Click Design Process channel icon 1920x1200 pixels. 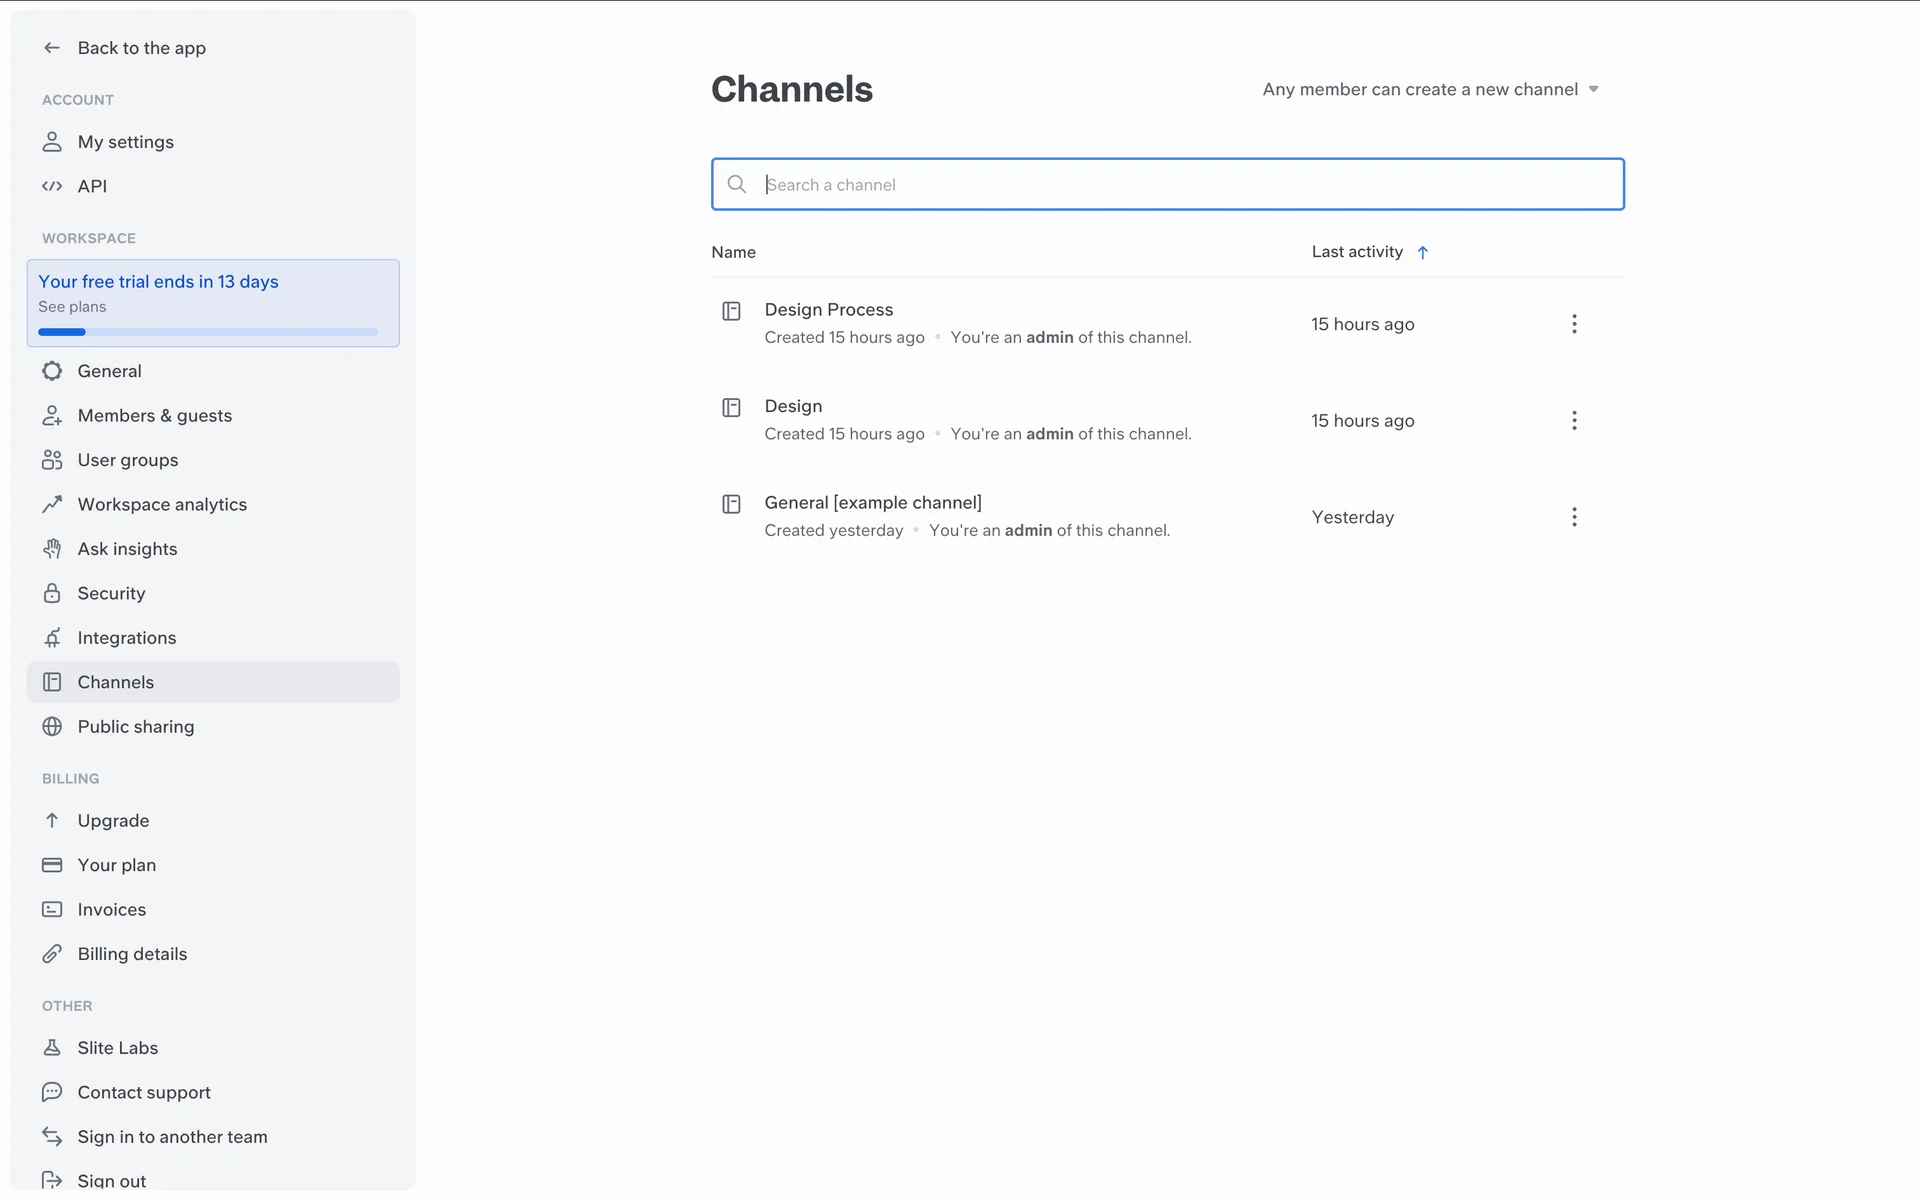(x=731, y=311)
